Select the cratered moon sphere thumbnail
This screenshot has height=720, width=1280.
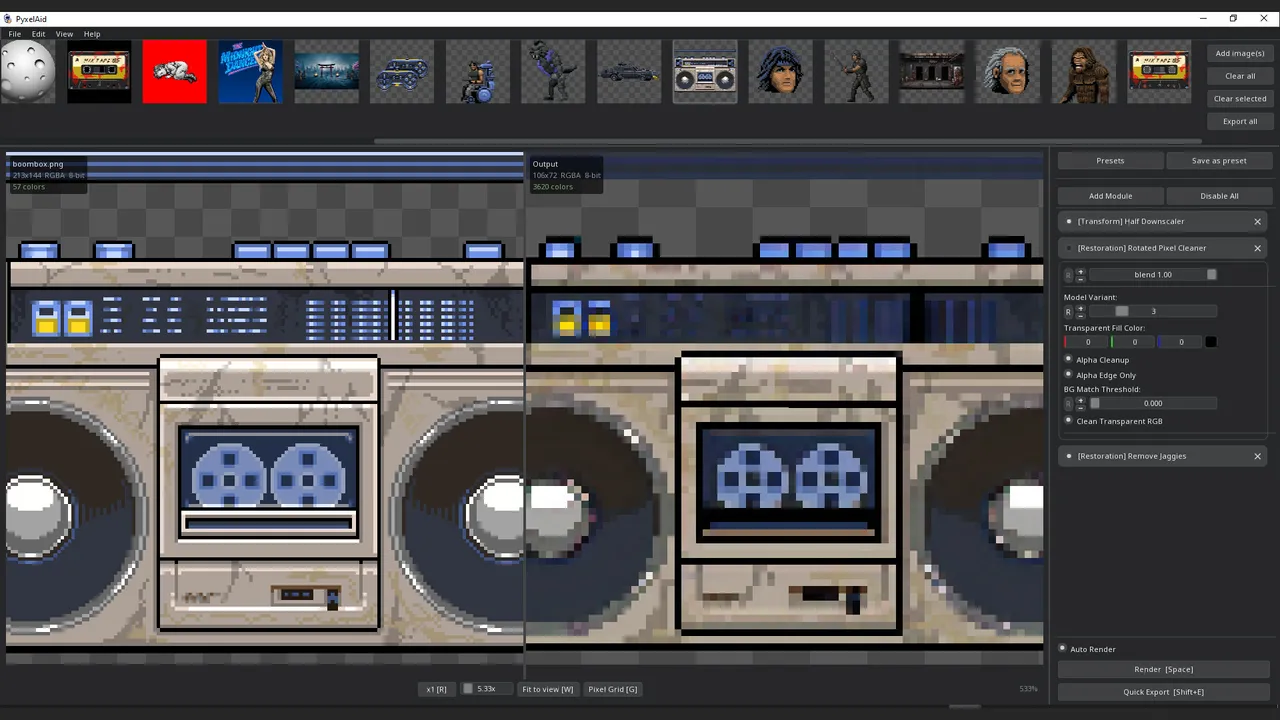pyautogui.click(x=28, y=72)
